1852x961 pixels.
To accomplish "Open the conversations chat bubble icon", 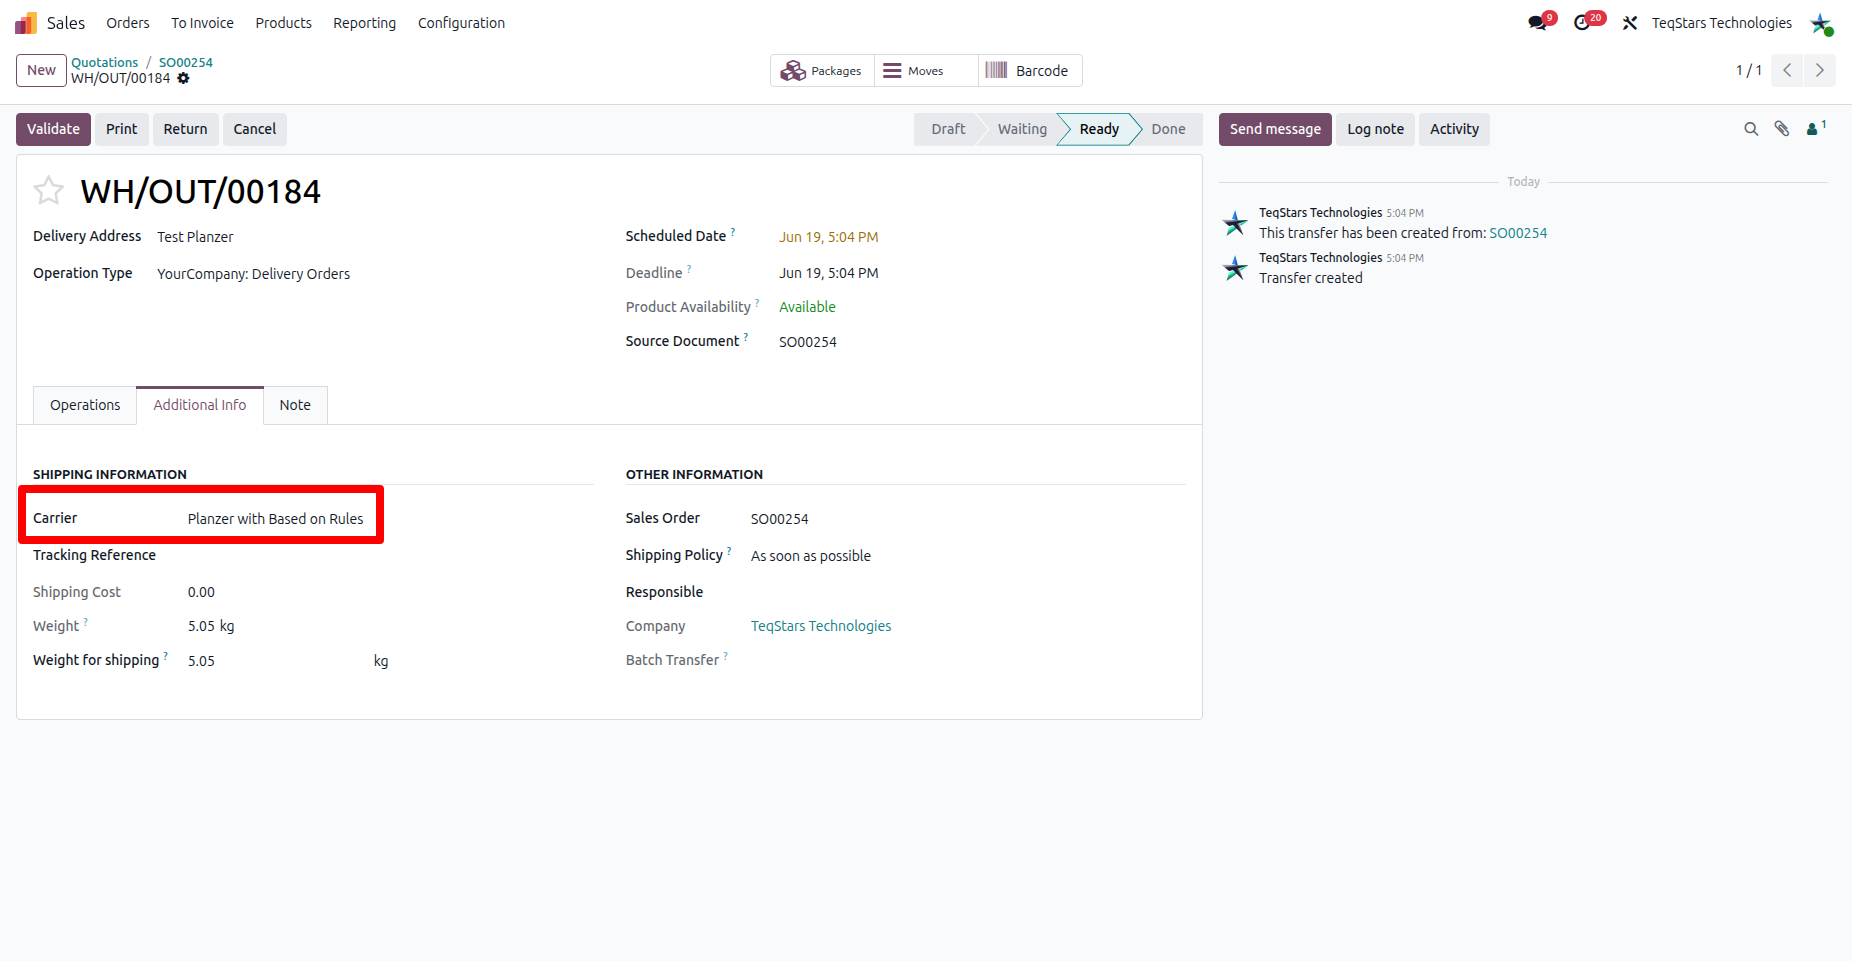I will pos(1538,23).
